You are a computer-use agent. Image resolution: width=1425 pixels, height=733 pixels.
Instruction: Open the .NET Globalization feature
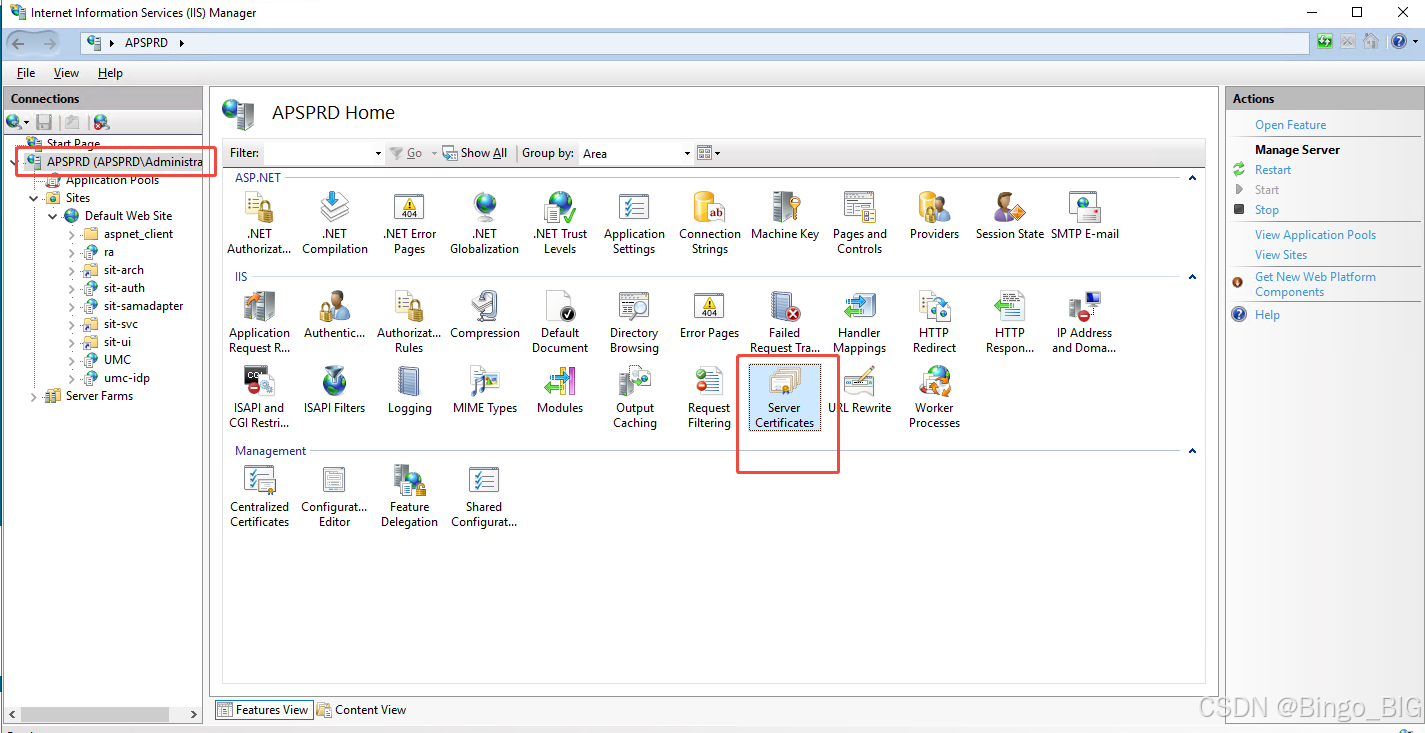click(x=485, y=223)
